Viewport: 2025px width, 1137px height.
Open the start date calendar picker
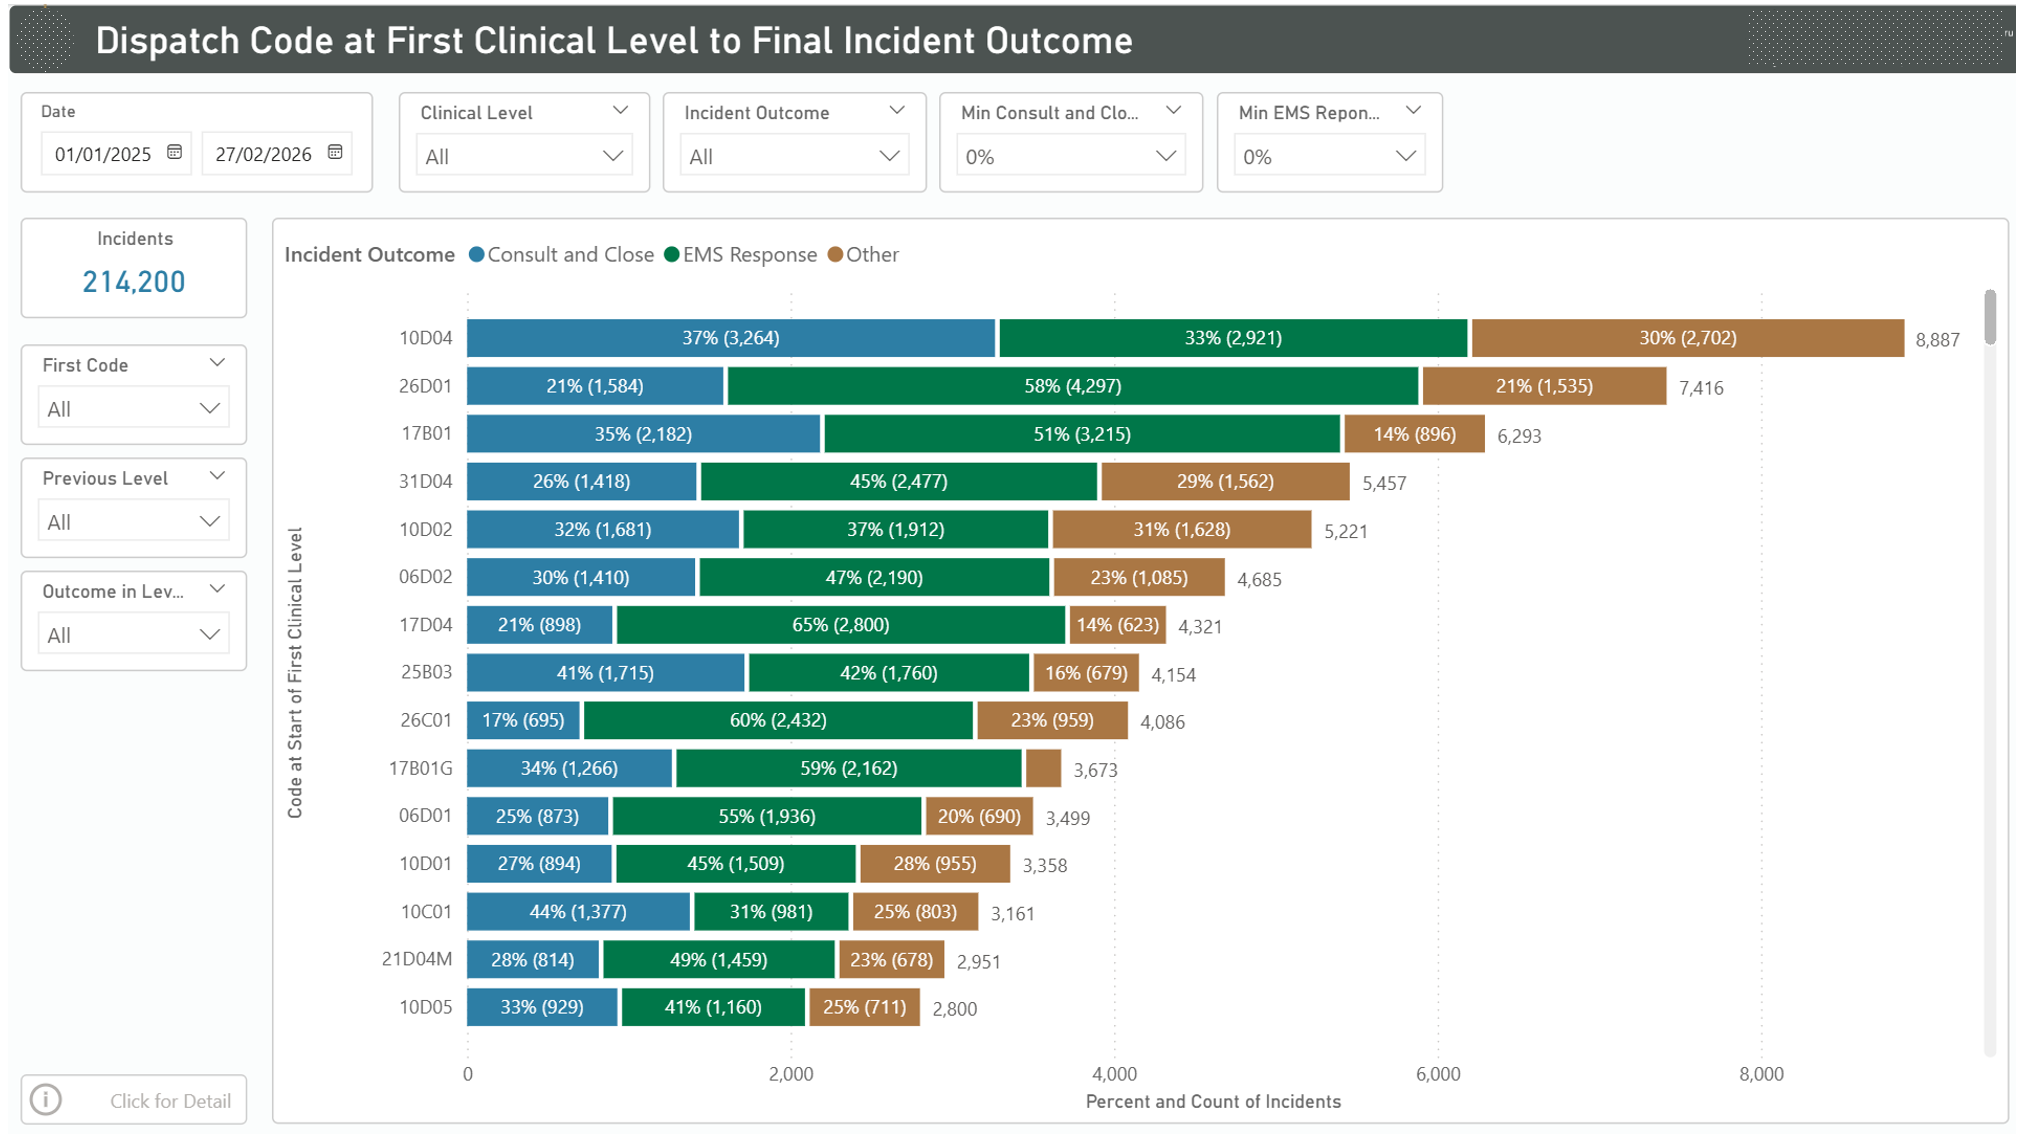click(174, 153)
